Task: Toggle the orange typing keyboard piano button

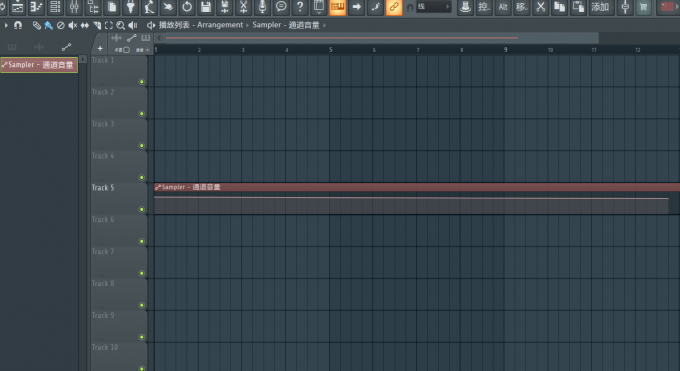Action: [337, 7]
